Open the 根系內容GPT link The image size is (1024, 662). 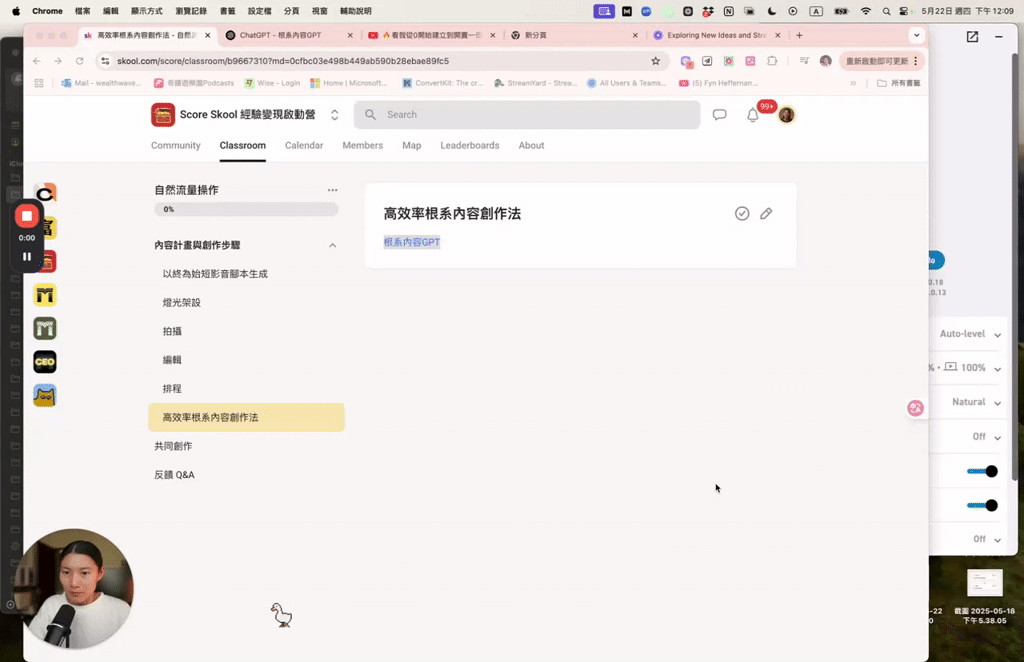411,242
